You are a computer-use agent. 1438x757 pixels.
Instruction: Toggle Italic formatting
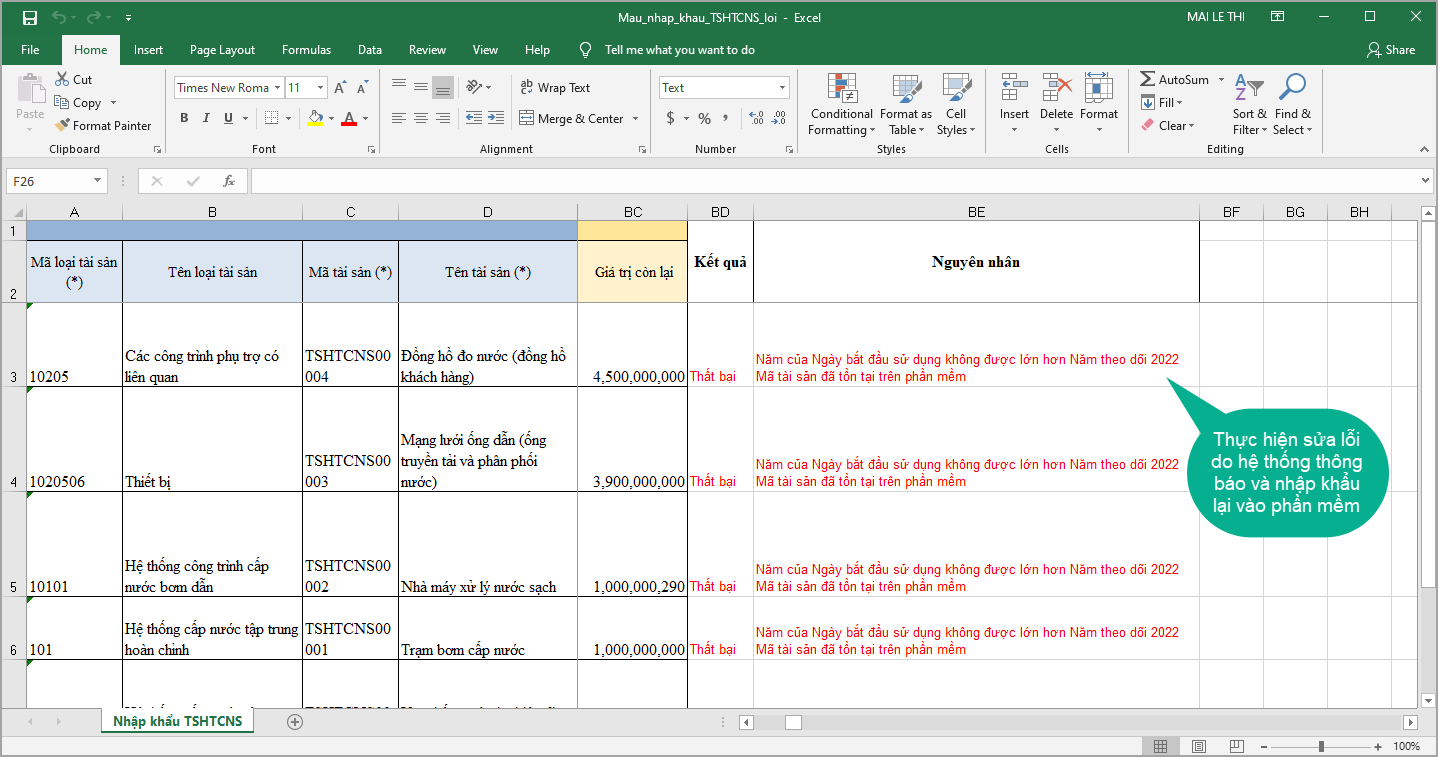206,118
